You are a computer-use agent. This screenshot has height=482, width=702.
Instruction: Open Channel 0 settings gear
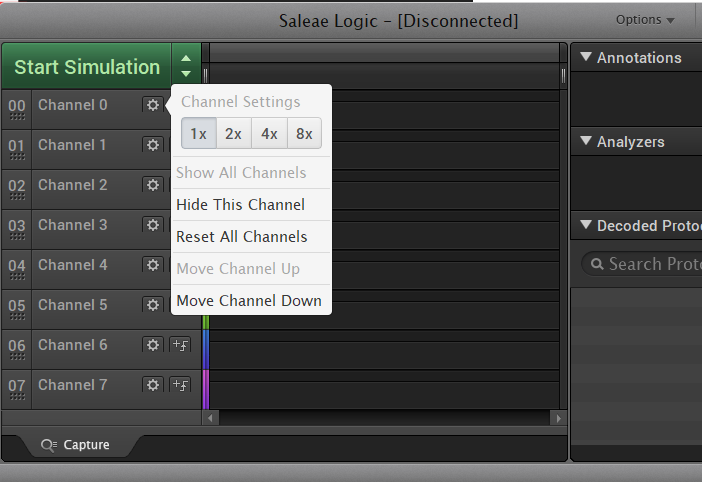point(152,105)
